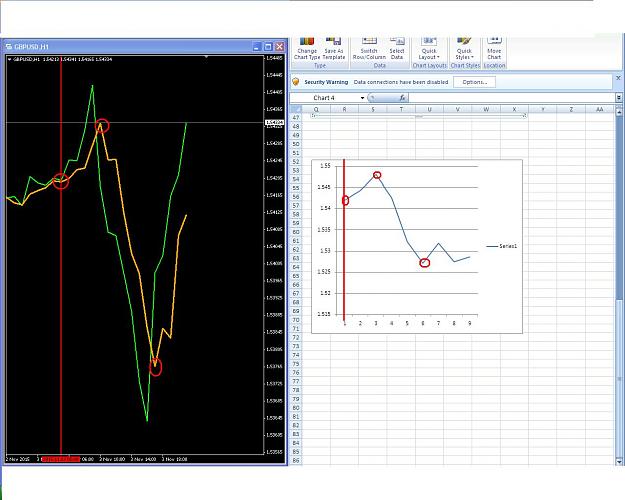The height and width of the screenshot is (500, 625).
Task: Click the chart shift marker triangle
Action: point(206,57)
